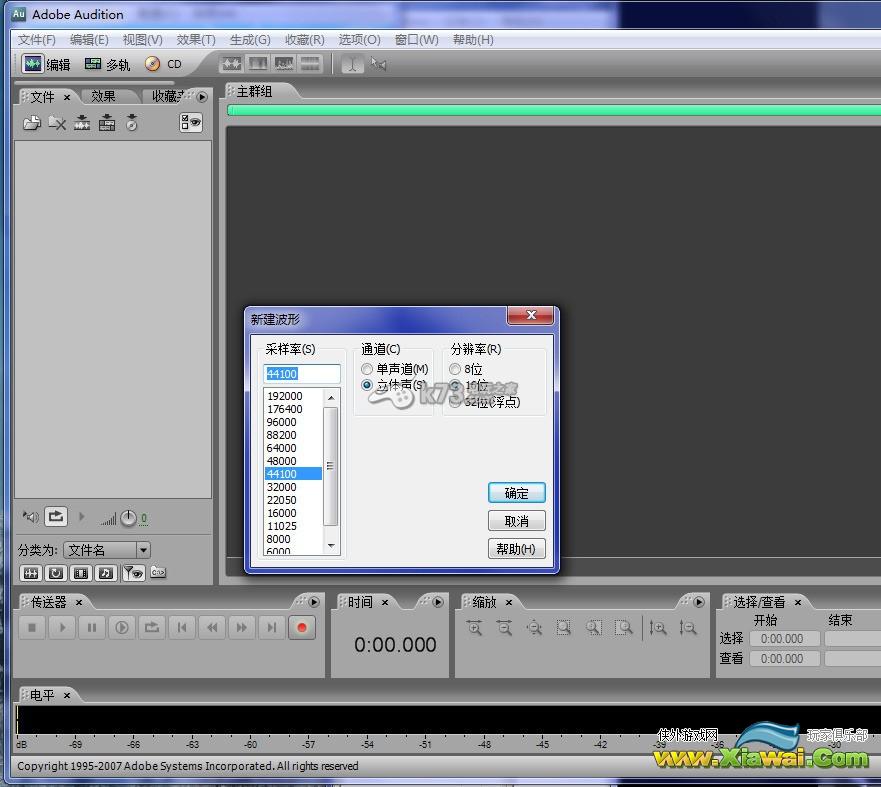Switch to Multitrack view button
The image size is (881, 787).
(x=107, y=64)
